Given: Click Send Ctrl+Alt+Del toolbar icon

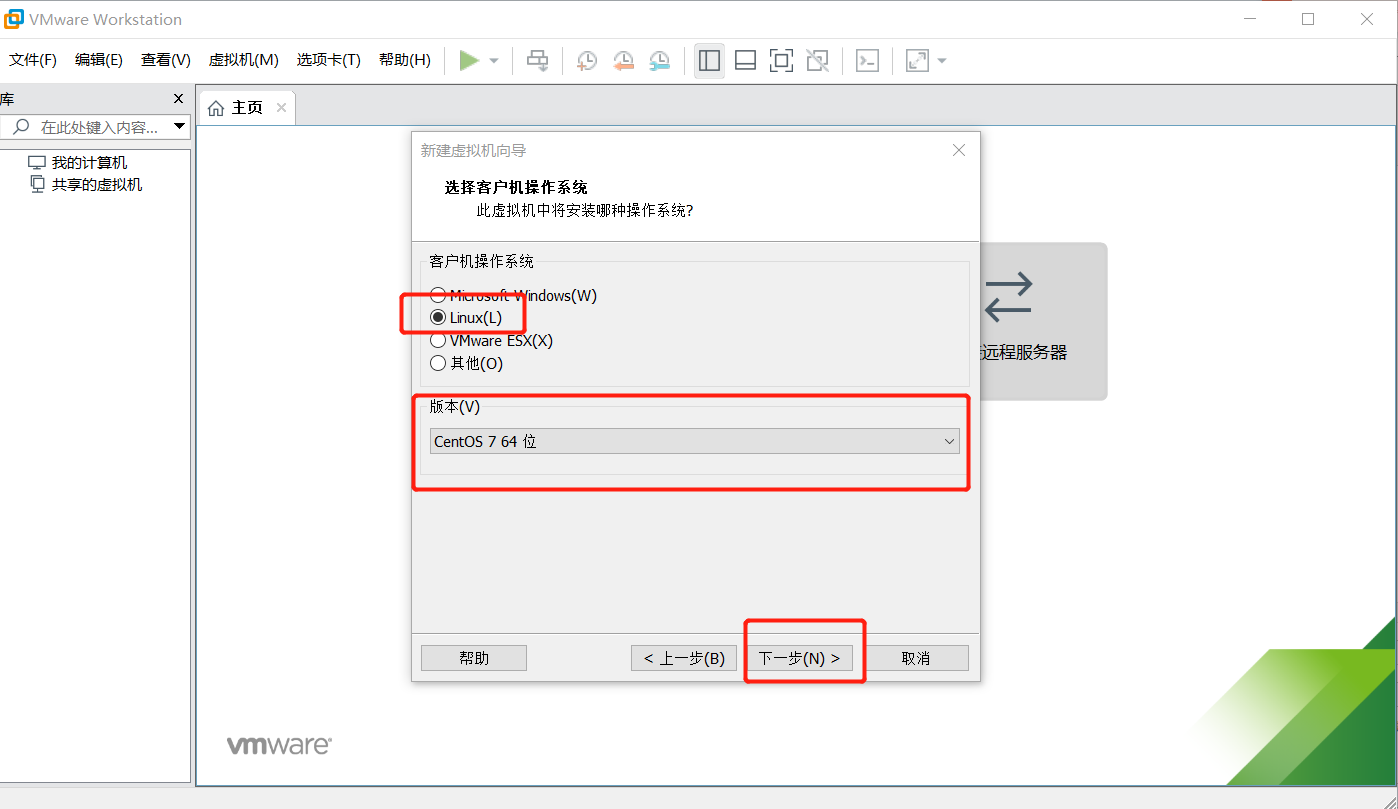Looking at the screenshot, I should [x=538, y=61].
